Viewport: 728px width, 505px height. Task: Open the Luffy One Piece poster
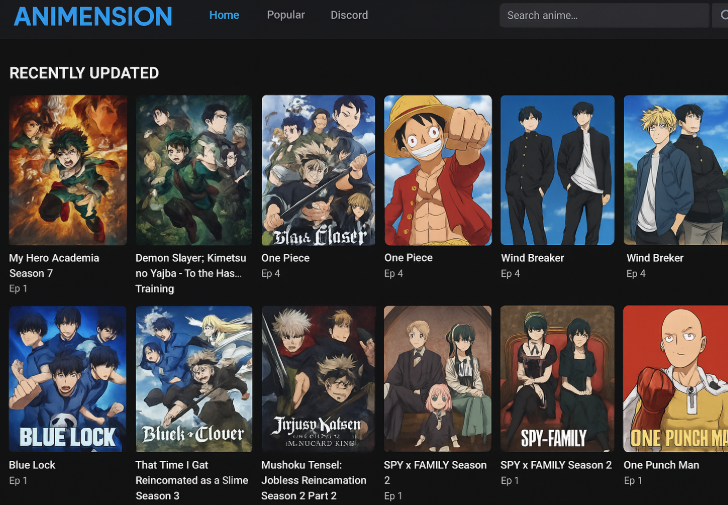(x=438, y=170)
